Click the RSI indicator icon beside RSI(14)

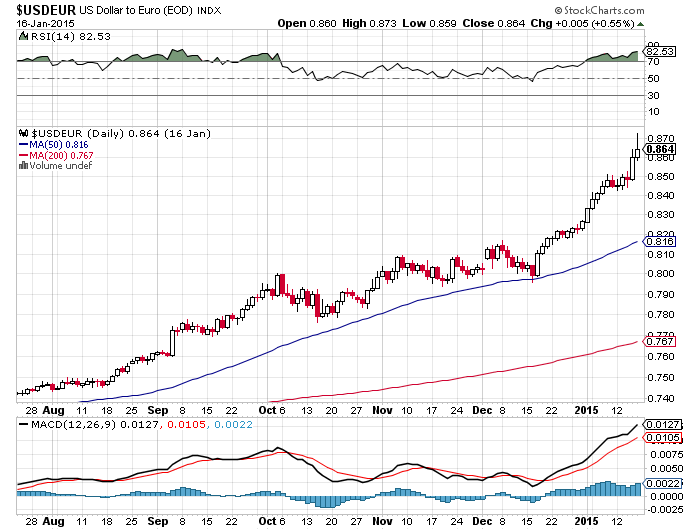coord(24,37)
